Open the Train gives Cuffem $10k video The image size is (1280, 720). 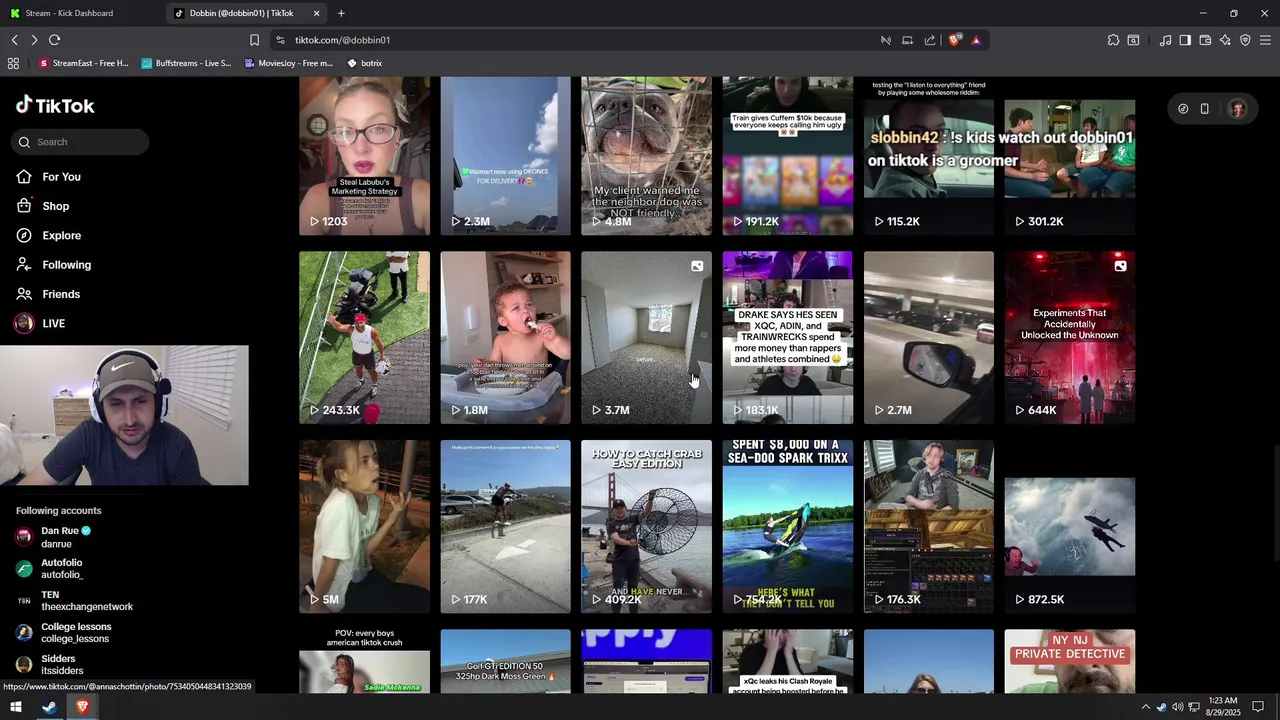(x=787, y=156)
